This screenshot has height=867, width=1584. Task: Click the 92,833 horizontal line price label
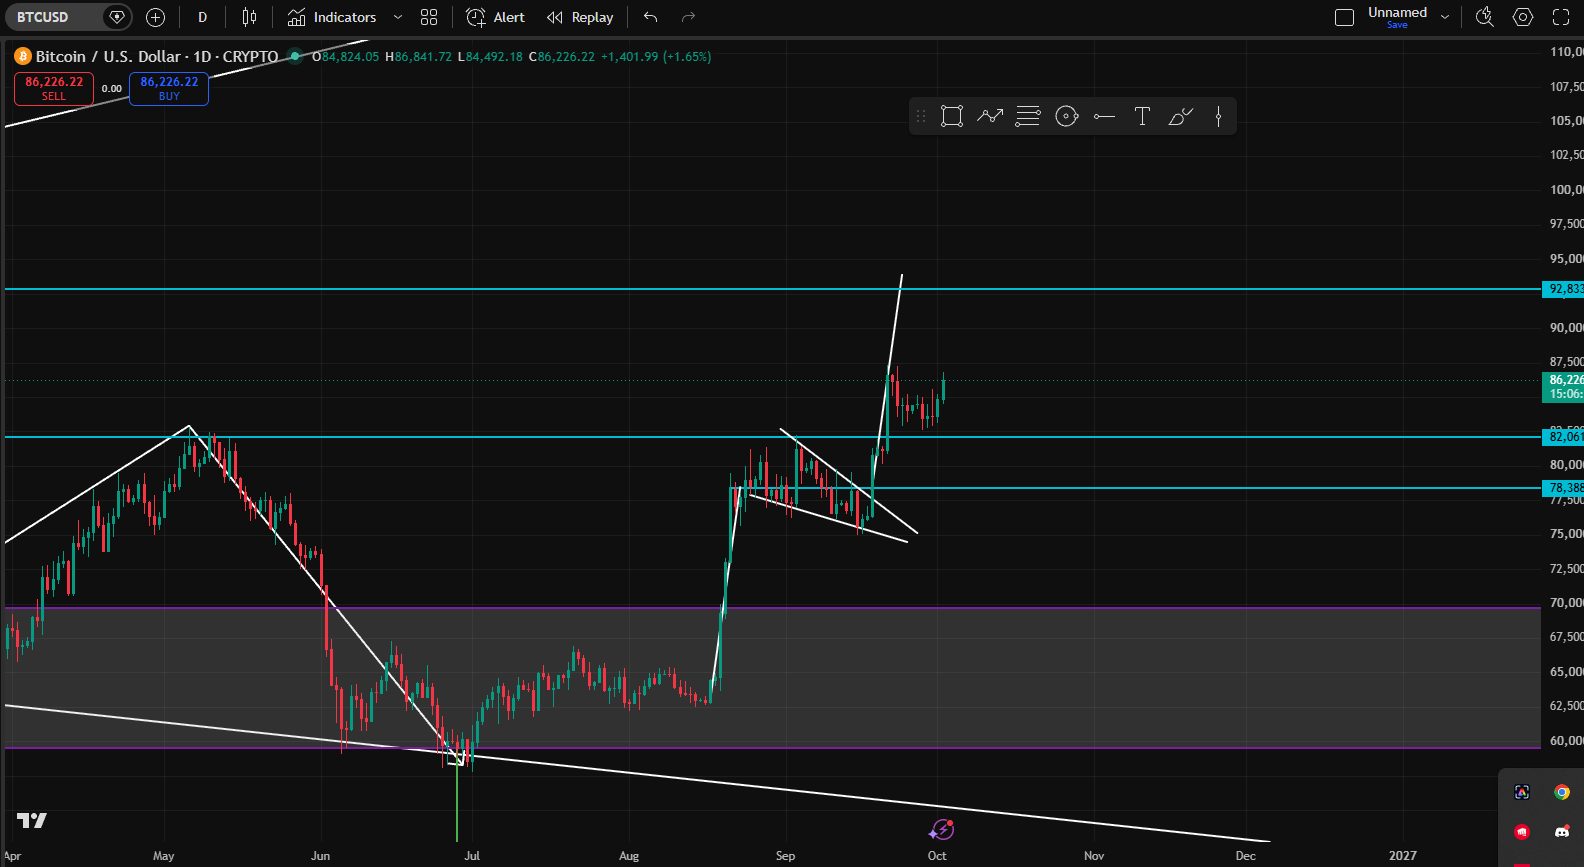click(x=1564, y=289)
